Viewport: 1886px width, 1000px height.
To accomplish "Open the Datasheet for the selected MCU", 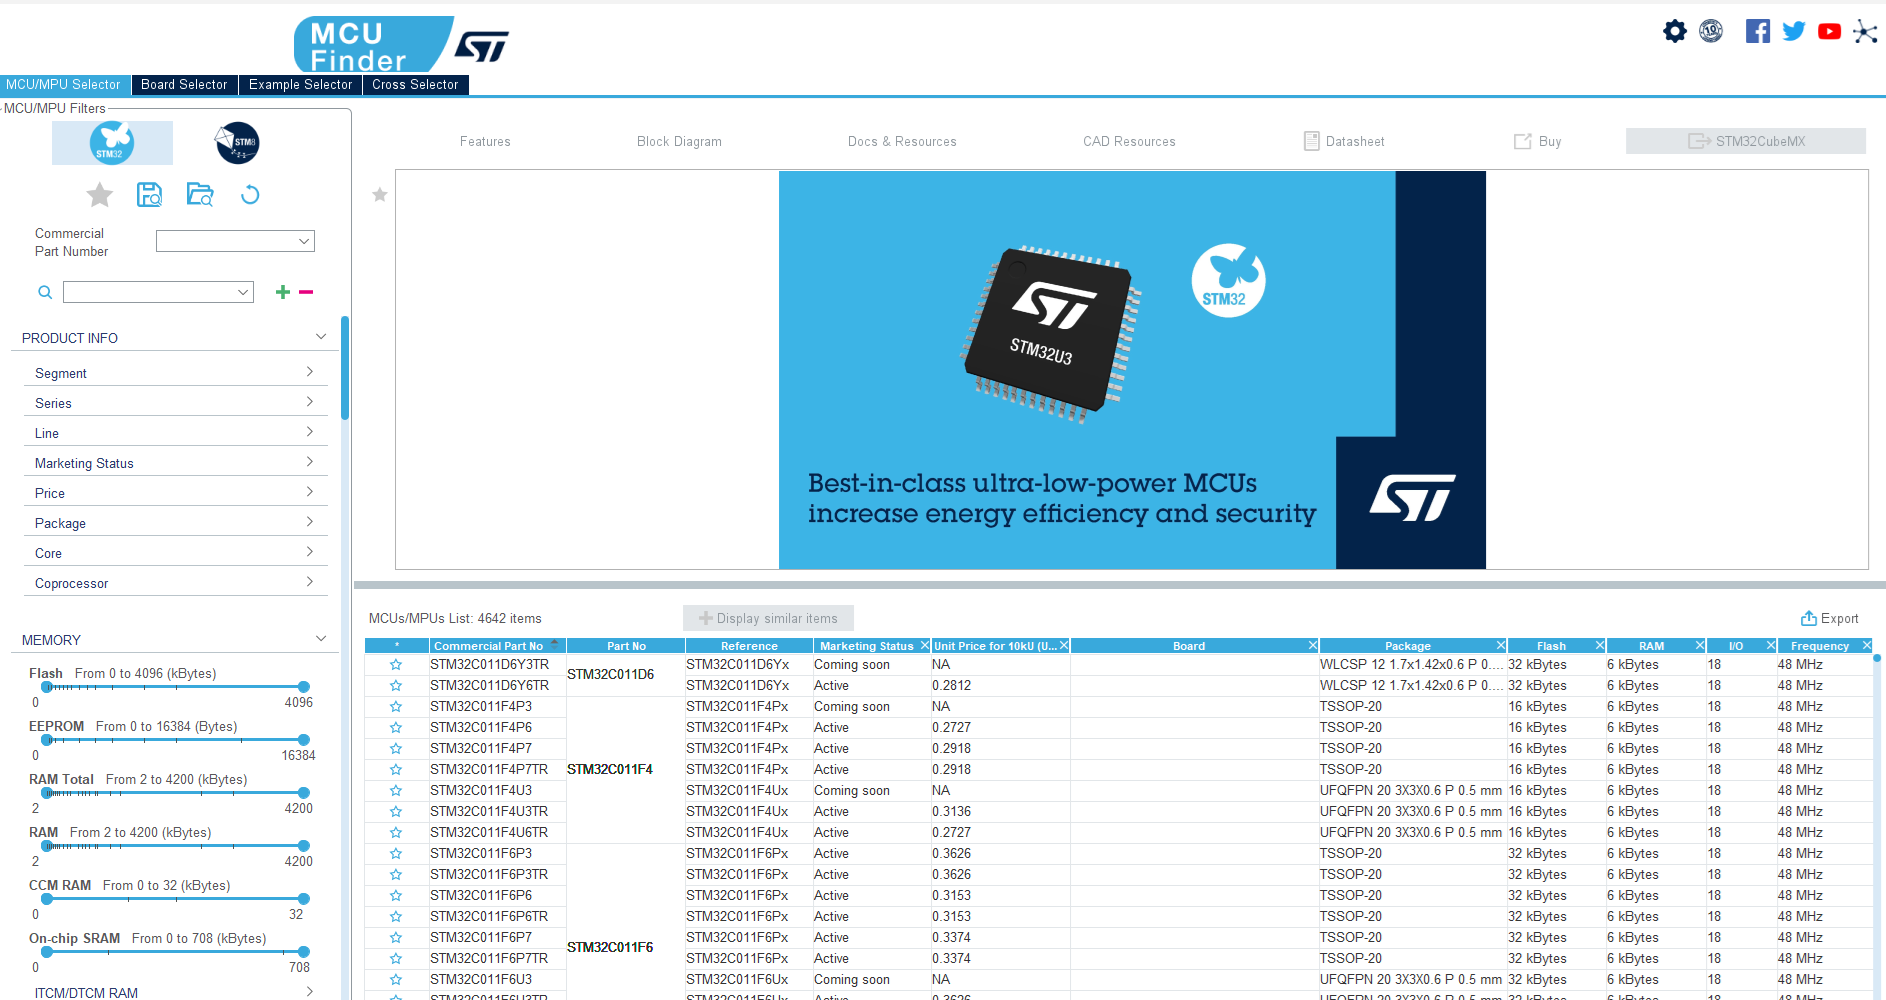I will pos(1344,141).
